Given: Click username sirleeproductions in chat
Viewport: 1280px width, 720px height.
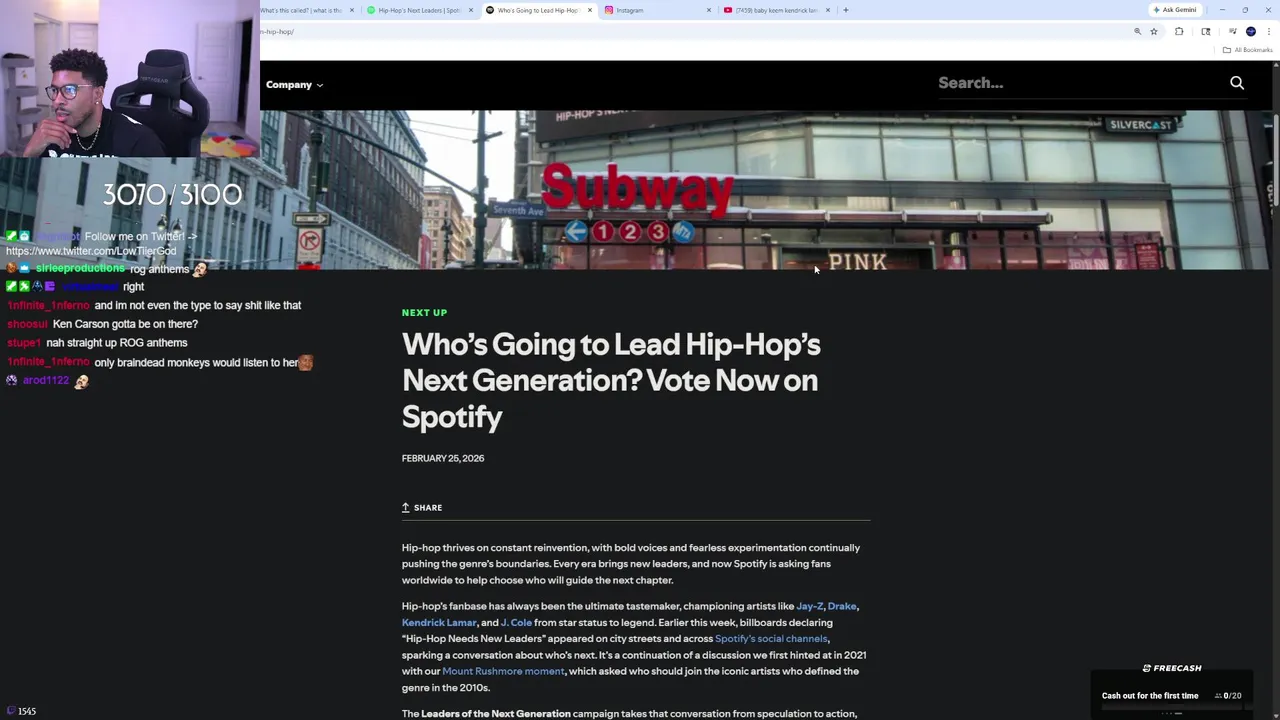Looking at the screenshot, I should click(x=80, y=268).
